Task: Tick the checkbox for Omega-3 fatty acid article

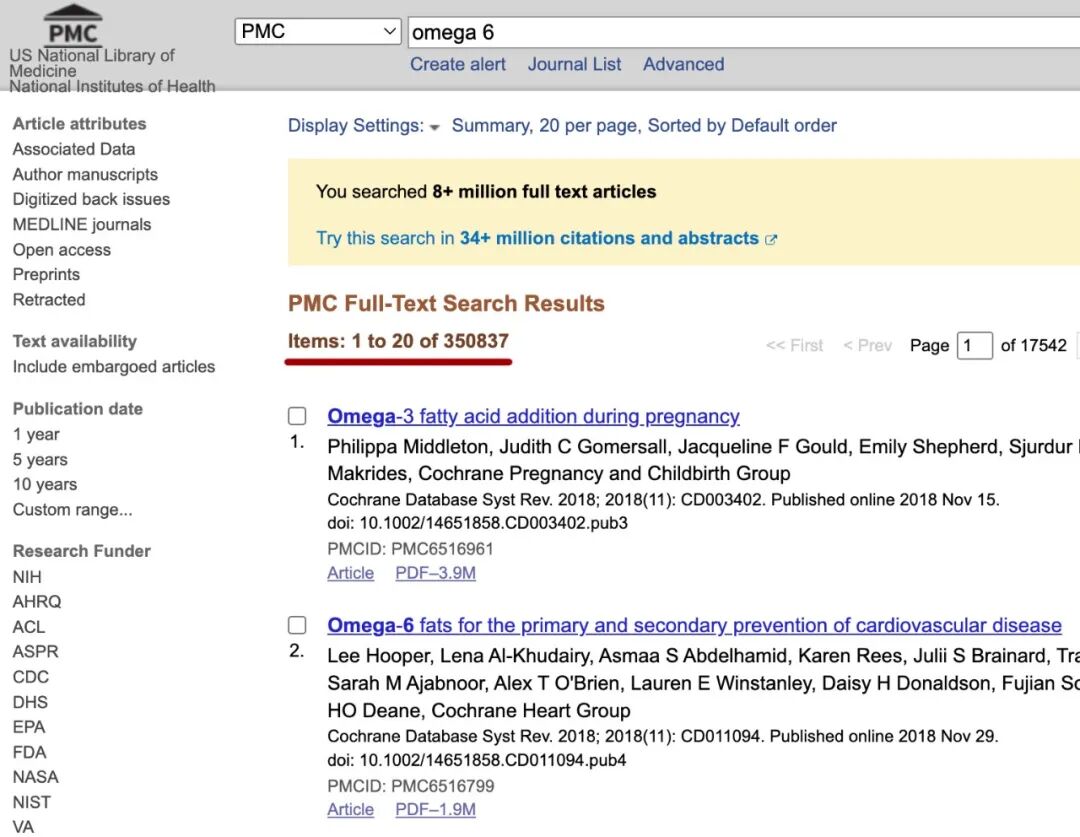Action: (297, 416)
